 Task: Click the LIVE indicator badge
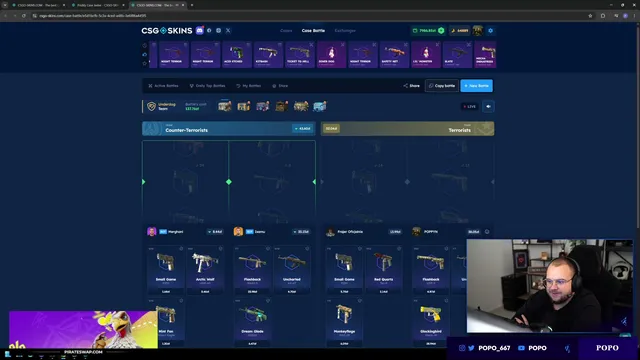[470, 107]
